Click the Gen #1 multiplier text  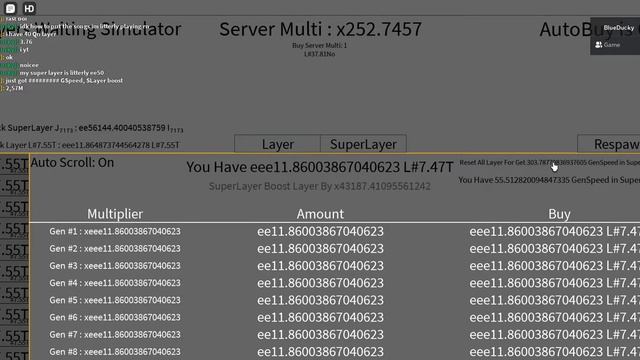(115, 231)
